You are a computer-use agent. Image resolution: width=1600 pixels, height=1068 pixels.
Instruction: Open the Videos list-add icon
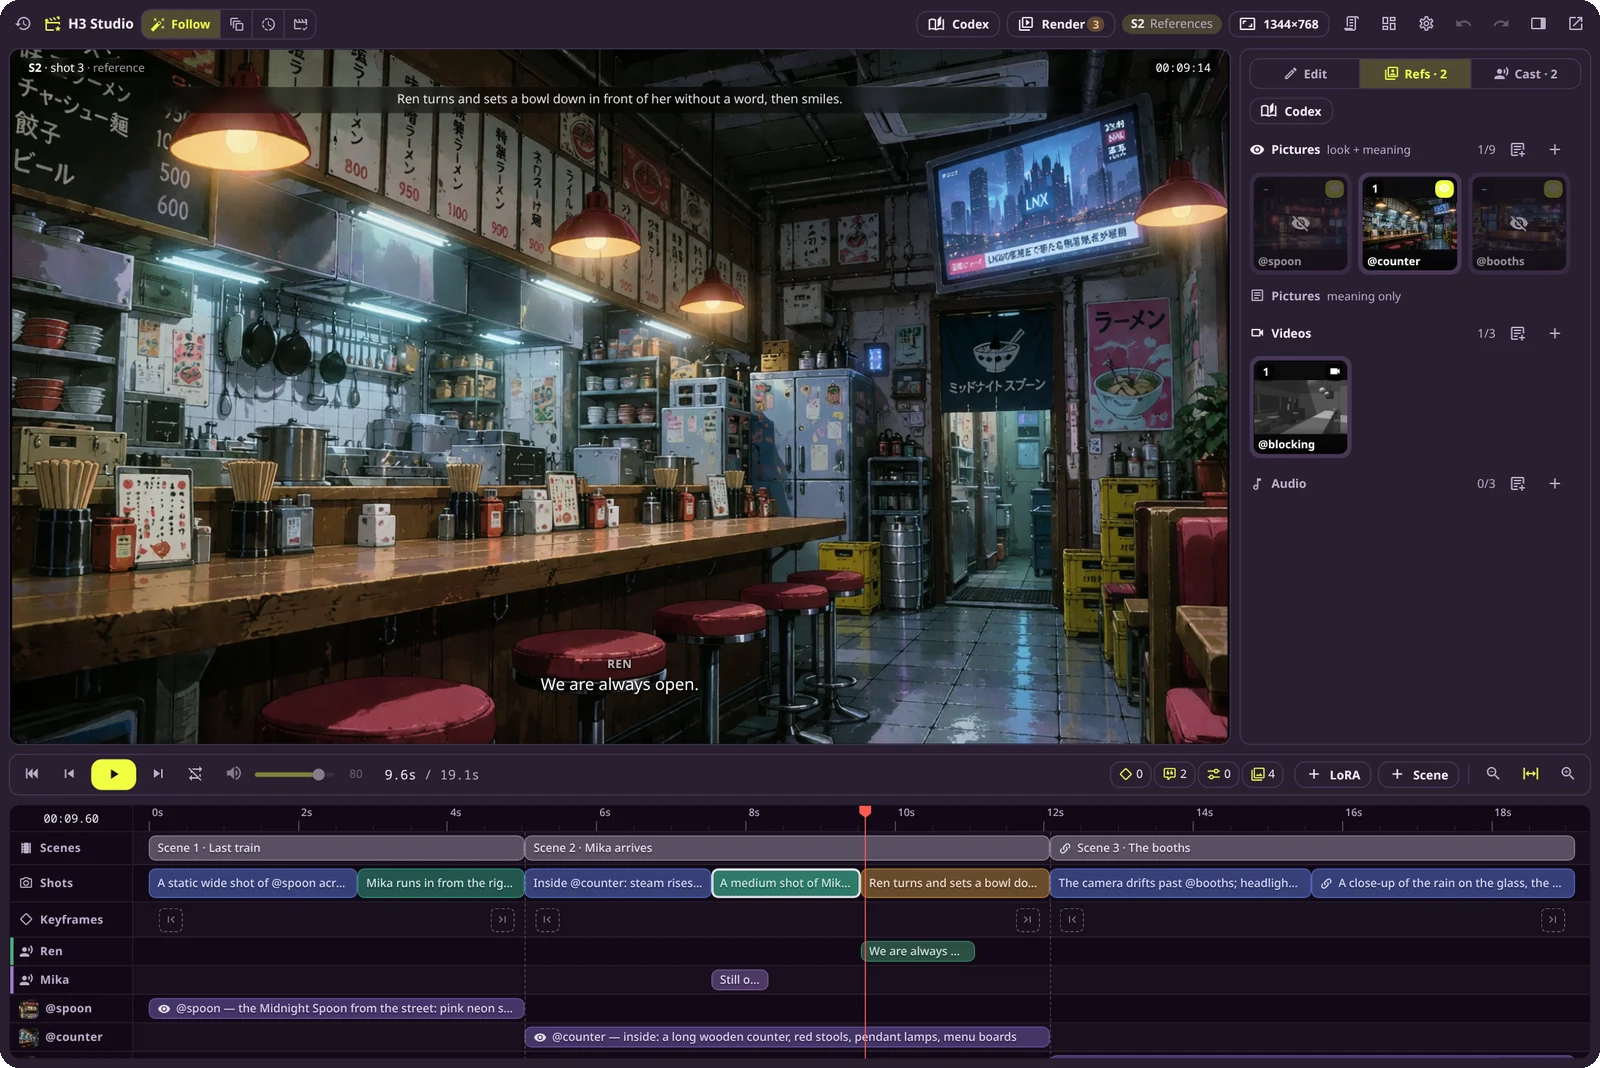[x=1518, y=334]
